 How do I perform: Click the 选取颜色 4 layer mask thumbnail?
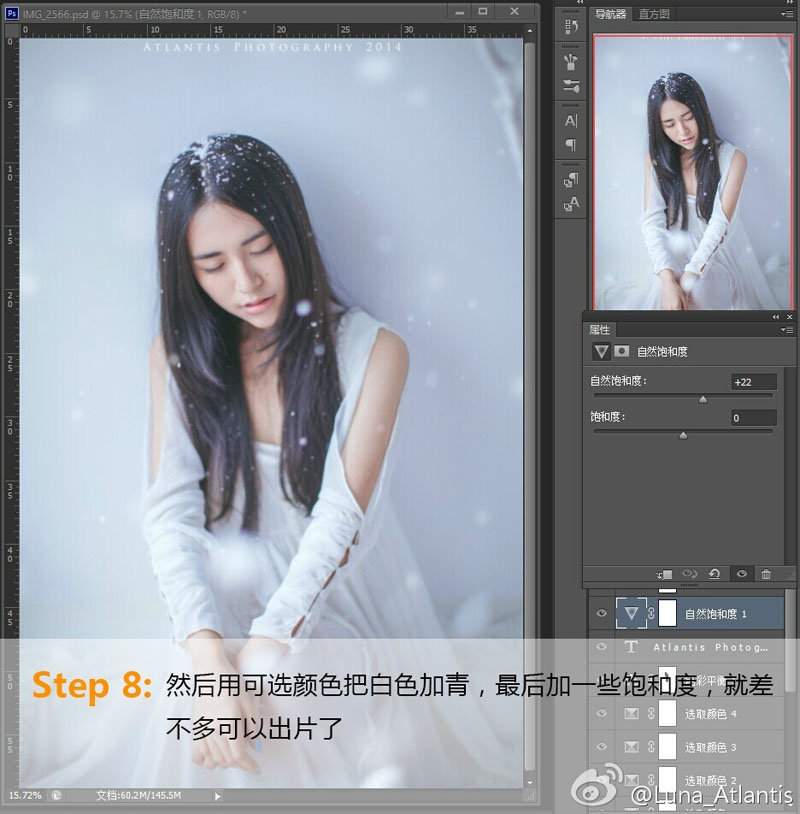coord(668,713)
